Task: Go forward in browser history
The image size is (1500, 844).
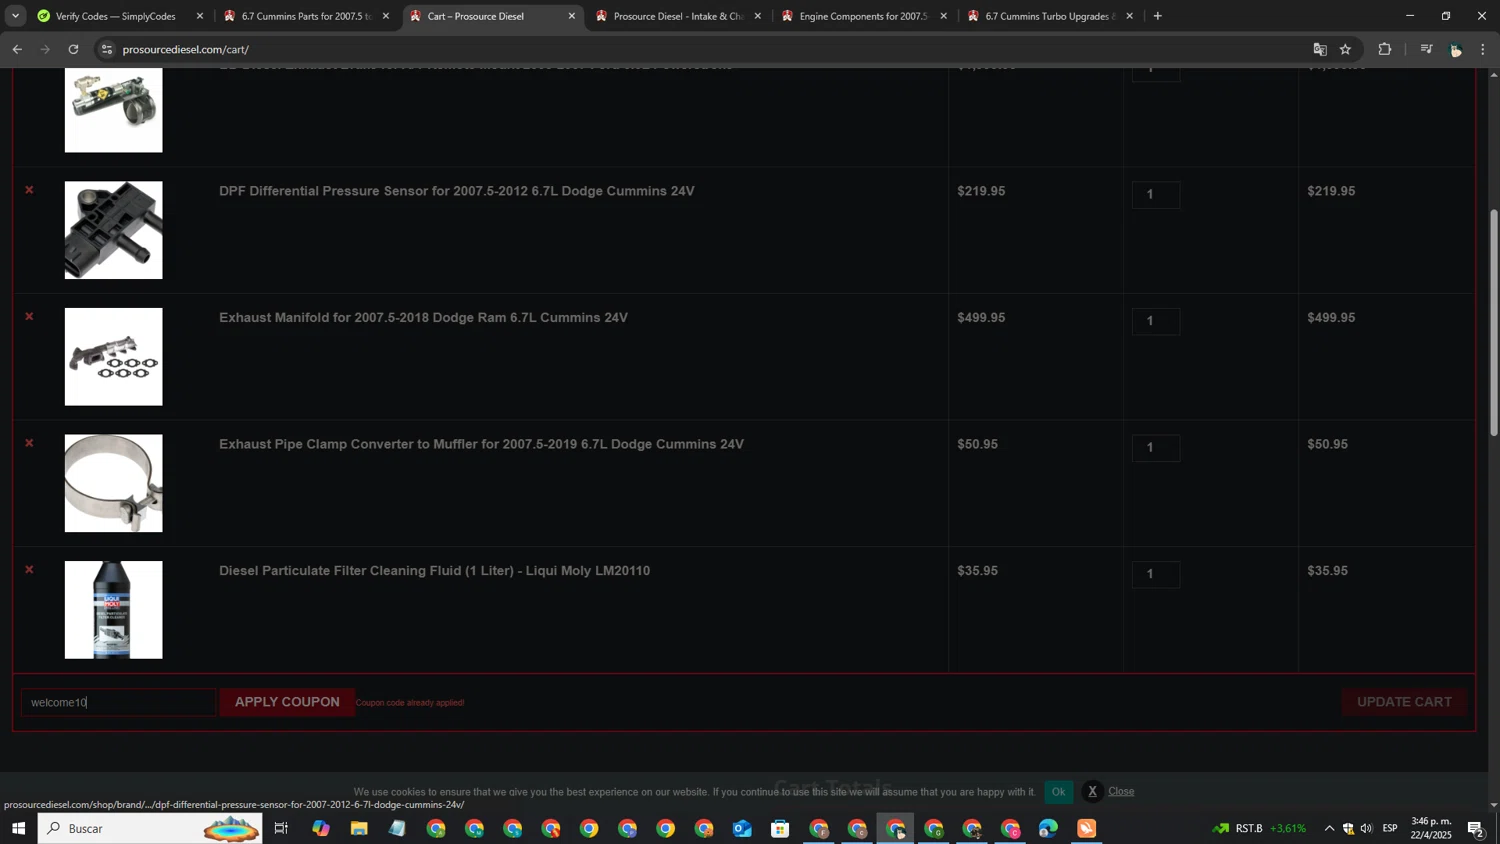Action: coord(45,49)
